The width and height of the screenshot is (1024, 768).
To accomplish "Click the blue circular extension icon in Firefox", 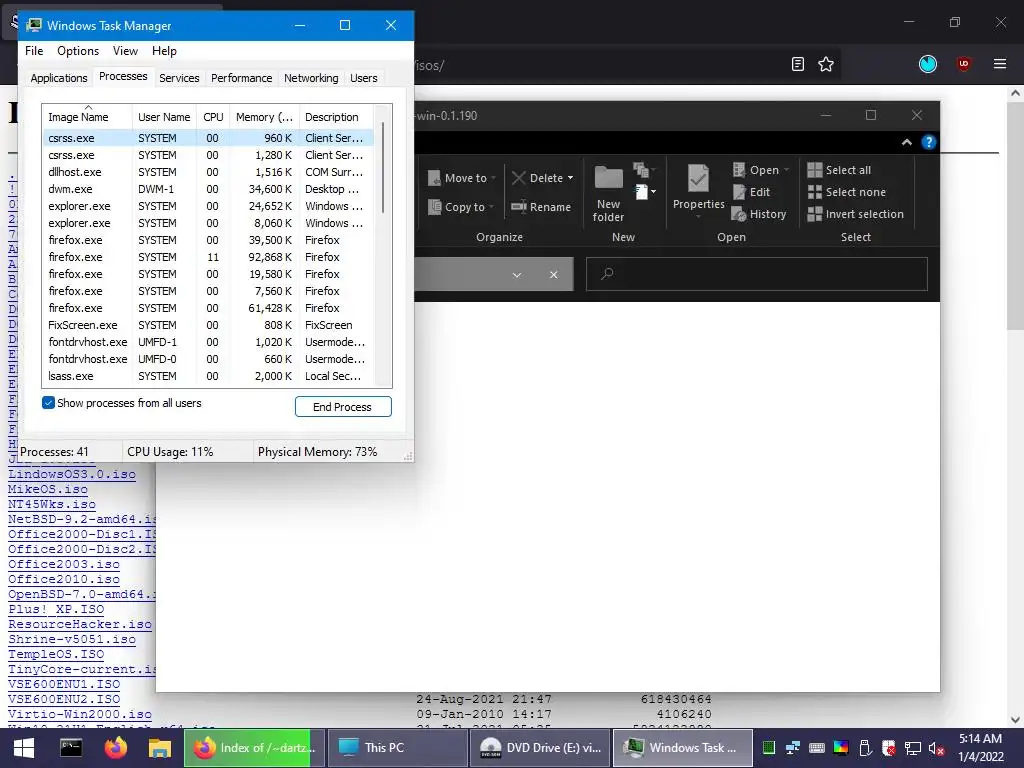I will point(927,64).
